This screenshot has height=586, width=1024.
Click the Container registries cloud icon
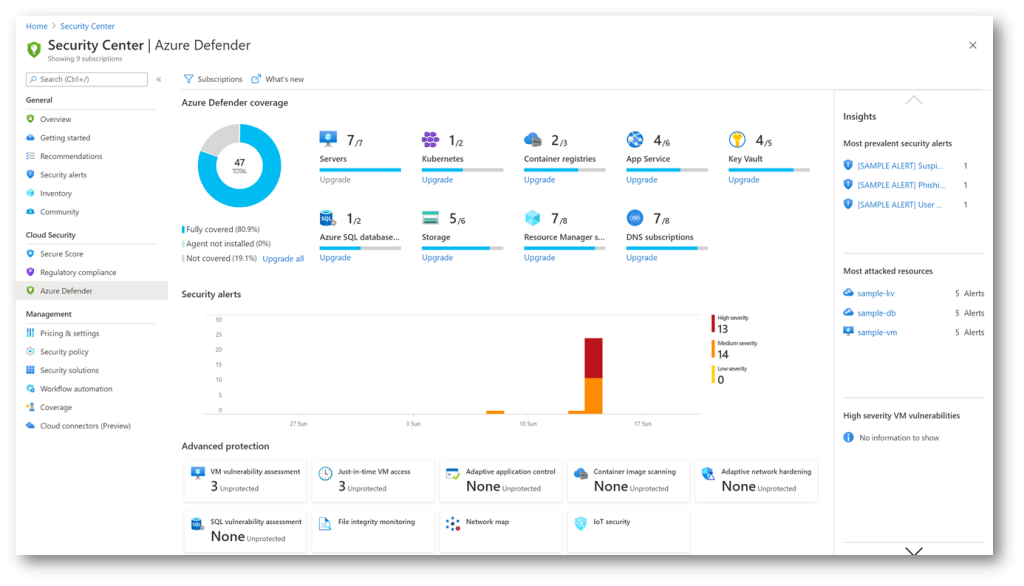[x=533, y=139]
